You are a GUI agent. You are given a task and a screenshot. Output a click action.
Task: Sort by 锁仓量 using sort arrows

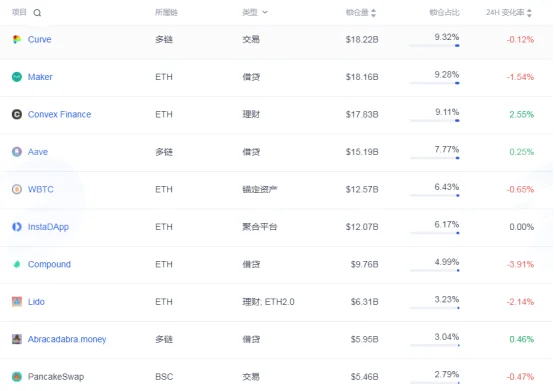click(373, 13)
